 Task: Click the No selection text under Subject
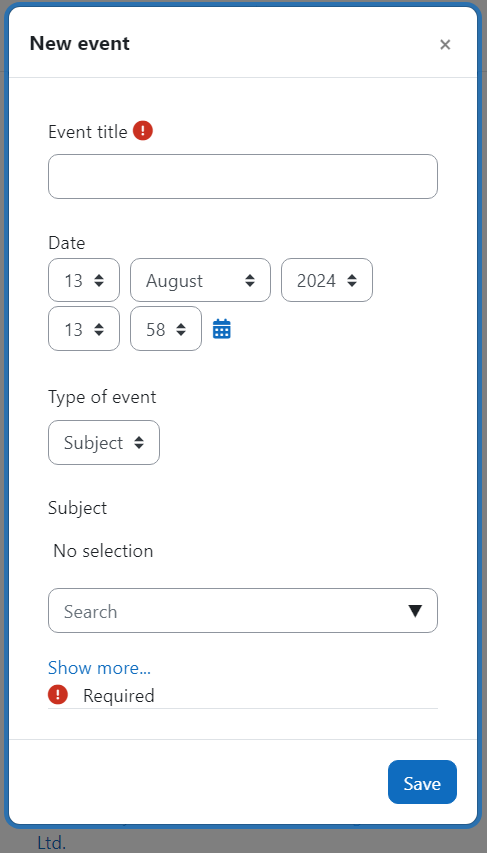coord(103,551)
